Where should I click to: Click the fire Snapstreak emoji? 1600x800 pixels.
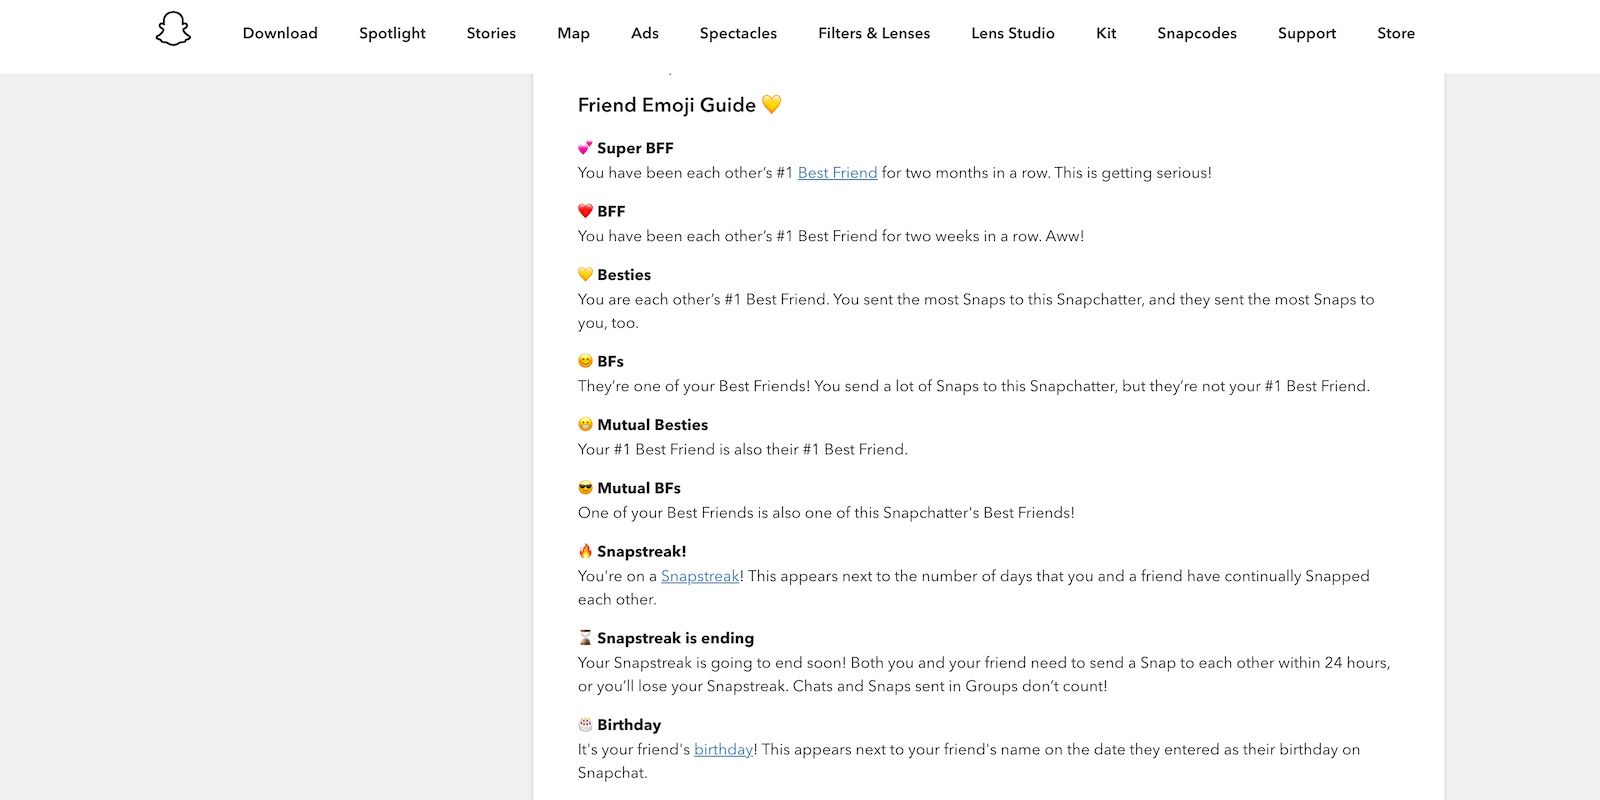tap(585, 551)
